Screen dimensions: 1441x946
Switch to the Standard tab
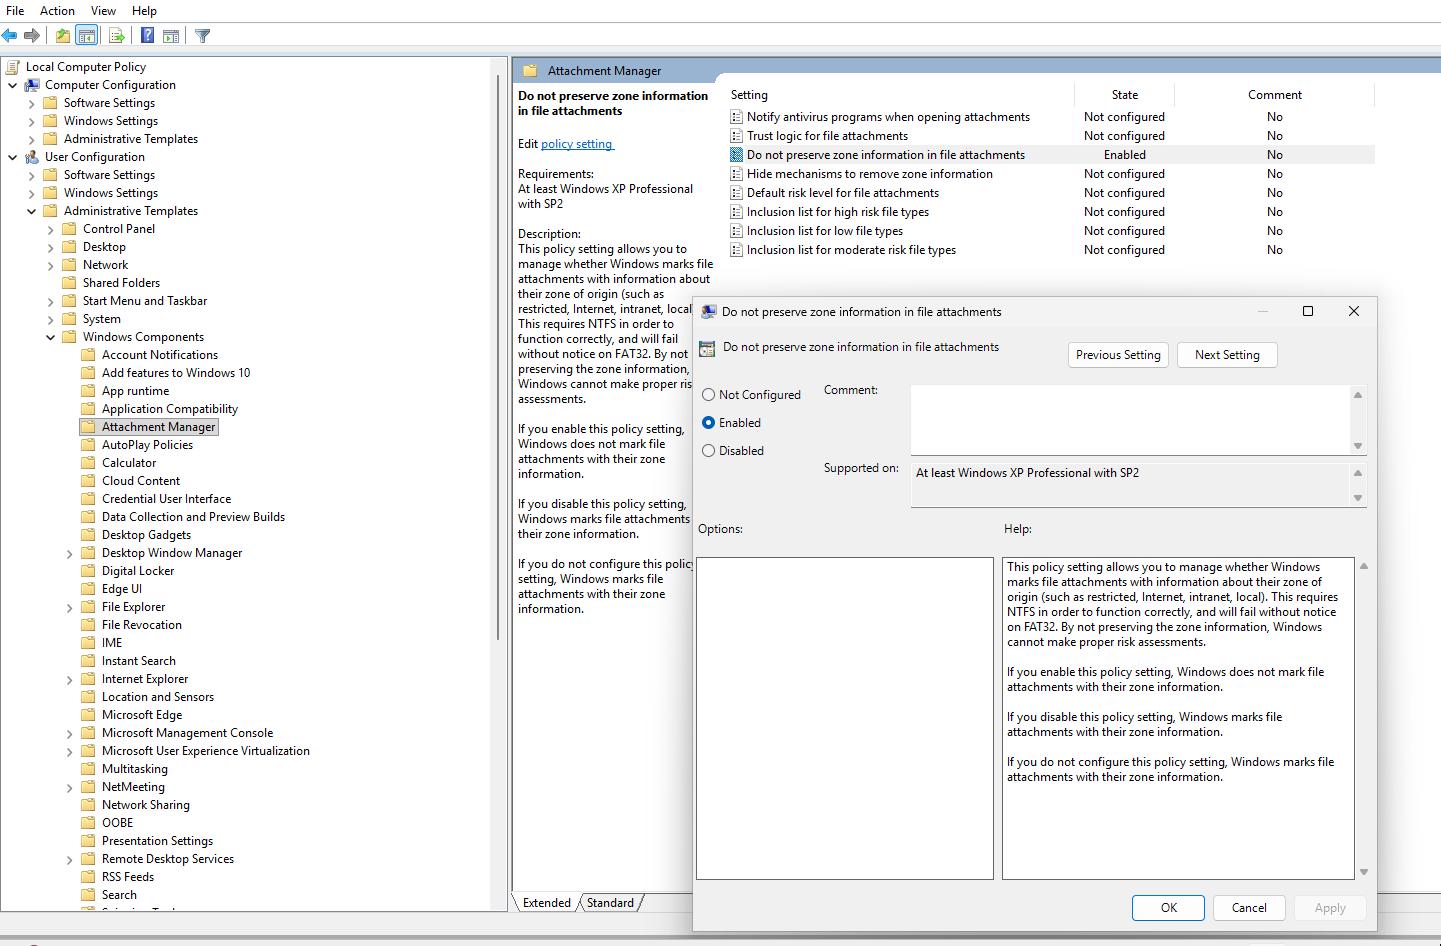click(x=610, y=902)
